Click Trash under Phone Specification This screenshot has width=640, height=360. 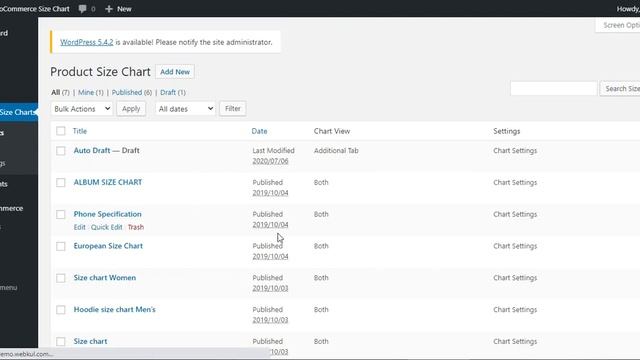[136, 227]
